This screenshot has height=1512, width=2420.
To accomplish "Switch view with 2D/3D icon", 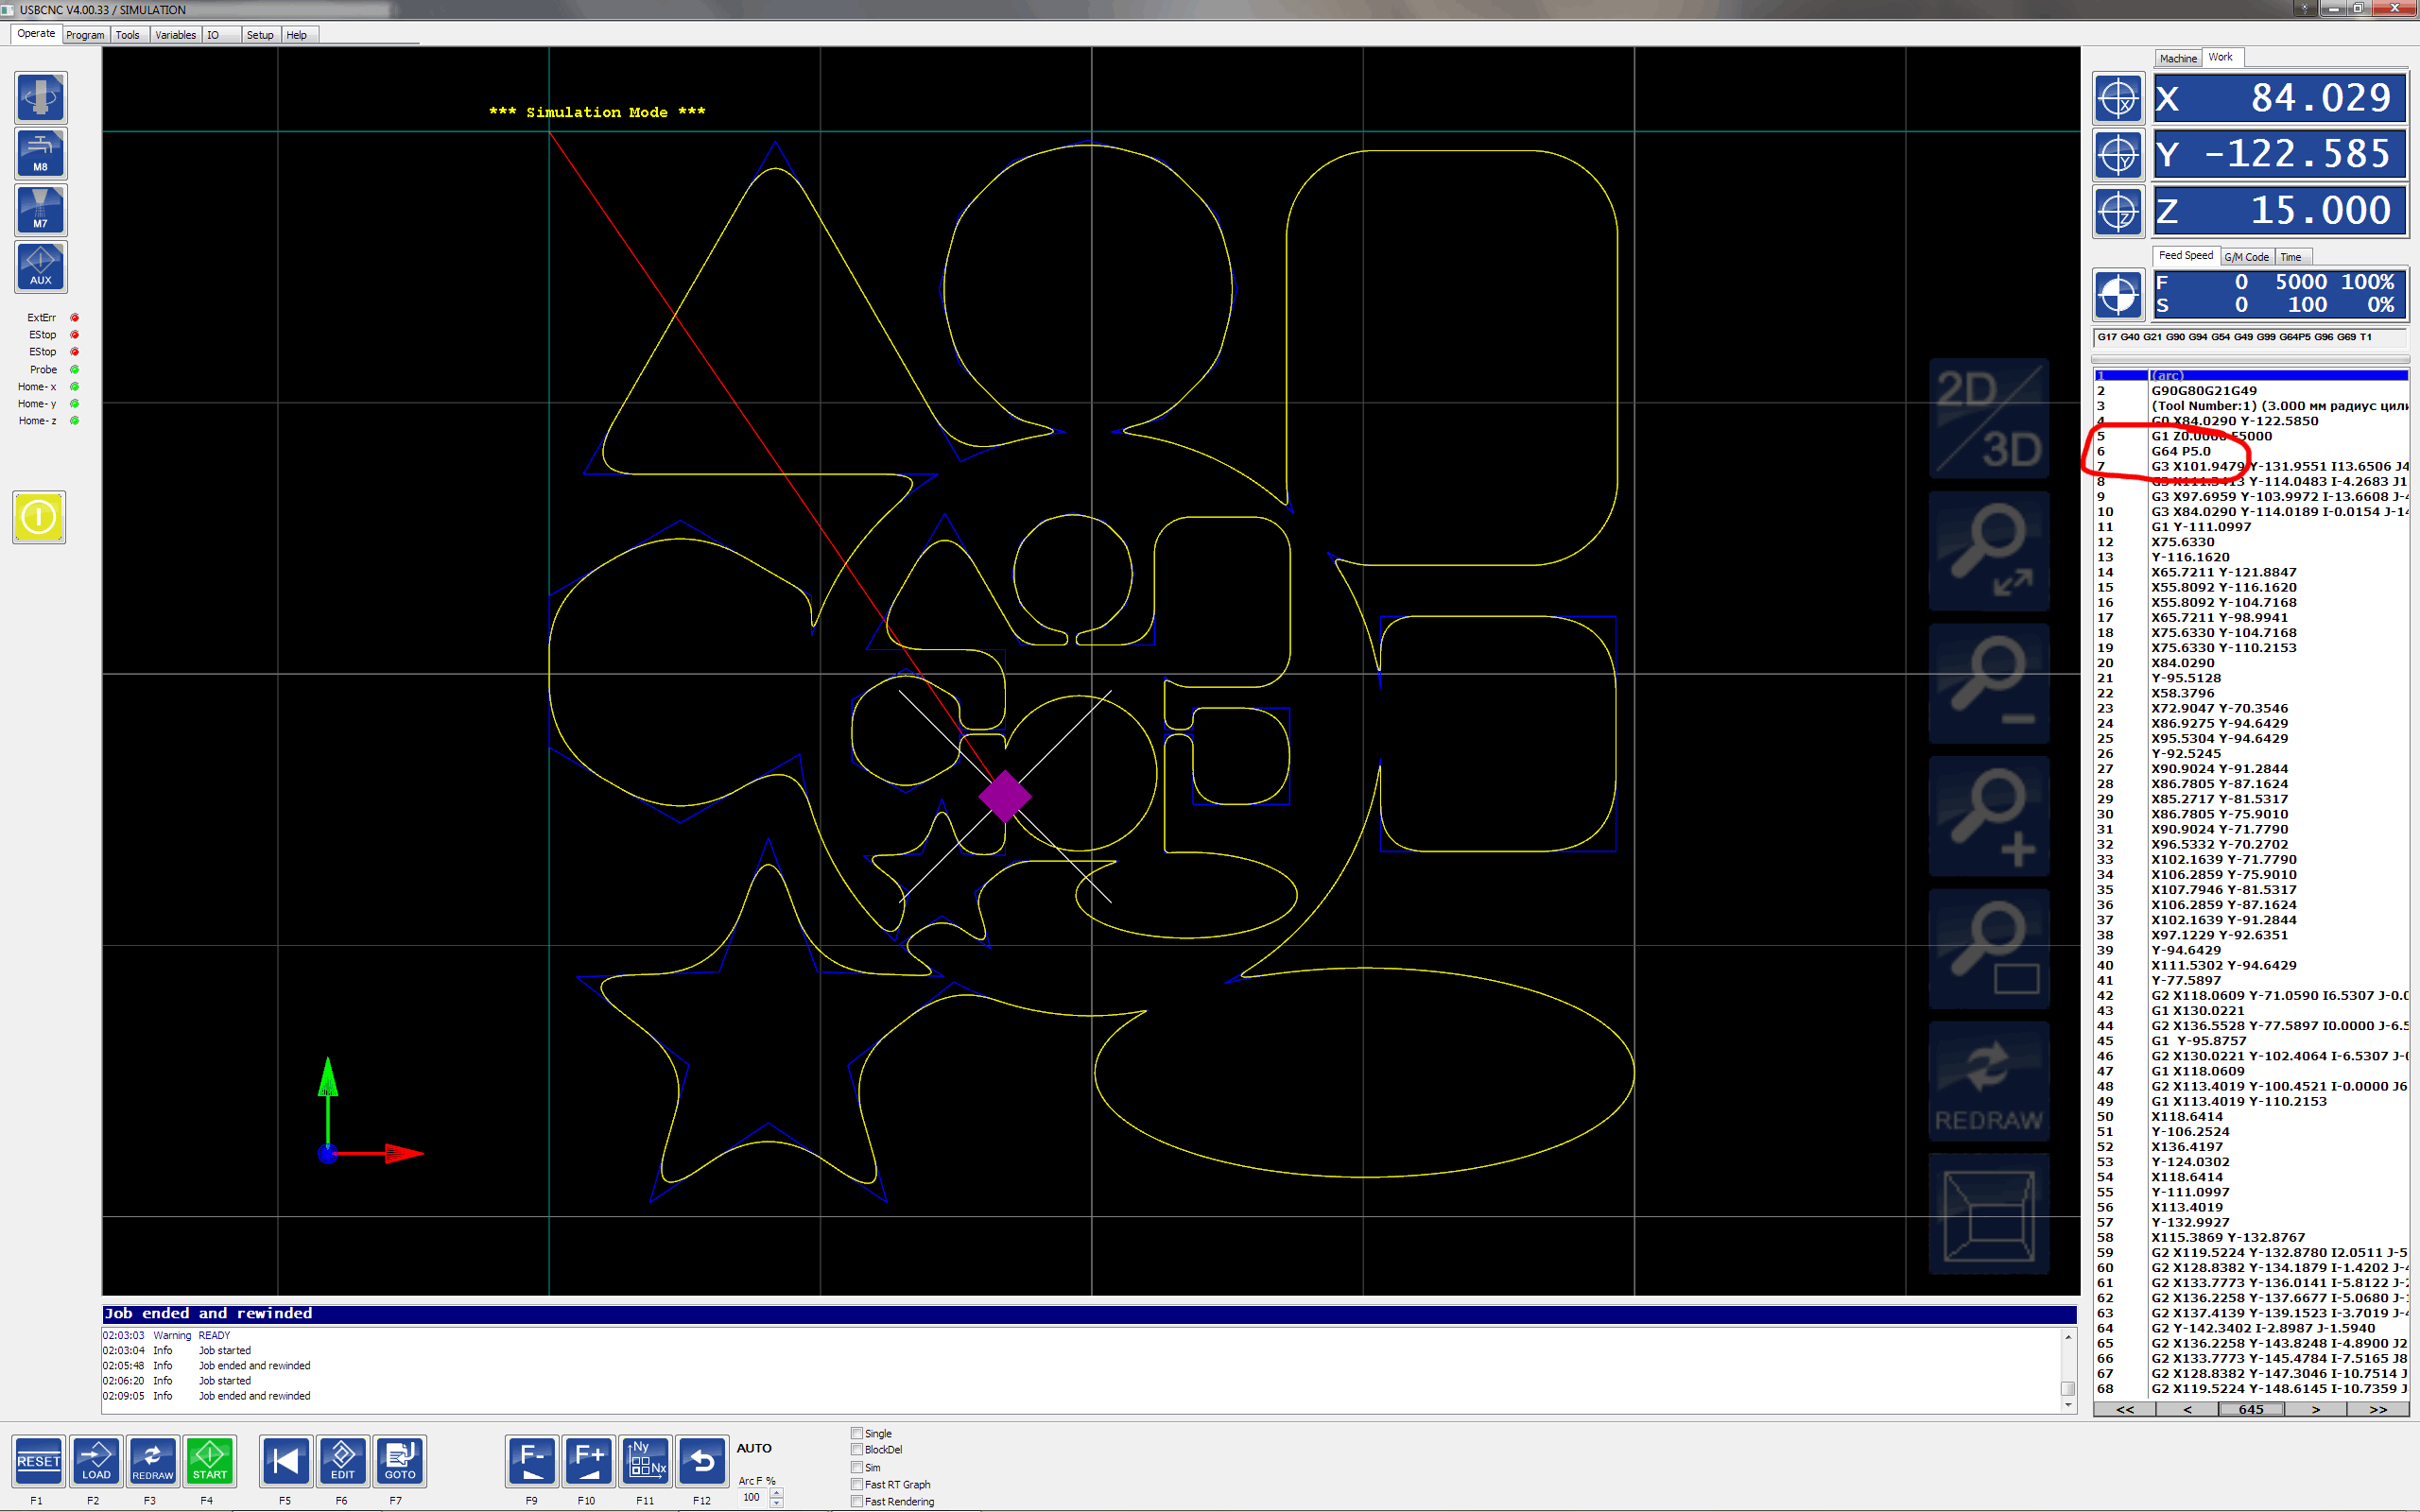I will click(x=1988, y=419).
